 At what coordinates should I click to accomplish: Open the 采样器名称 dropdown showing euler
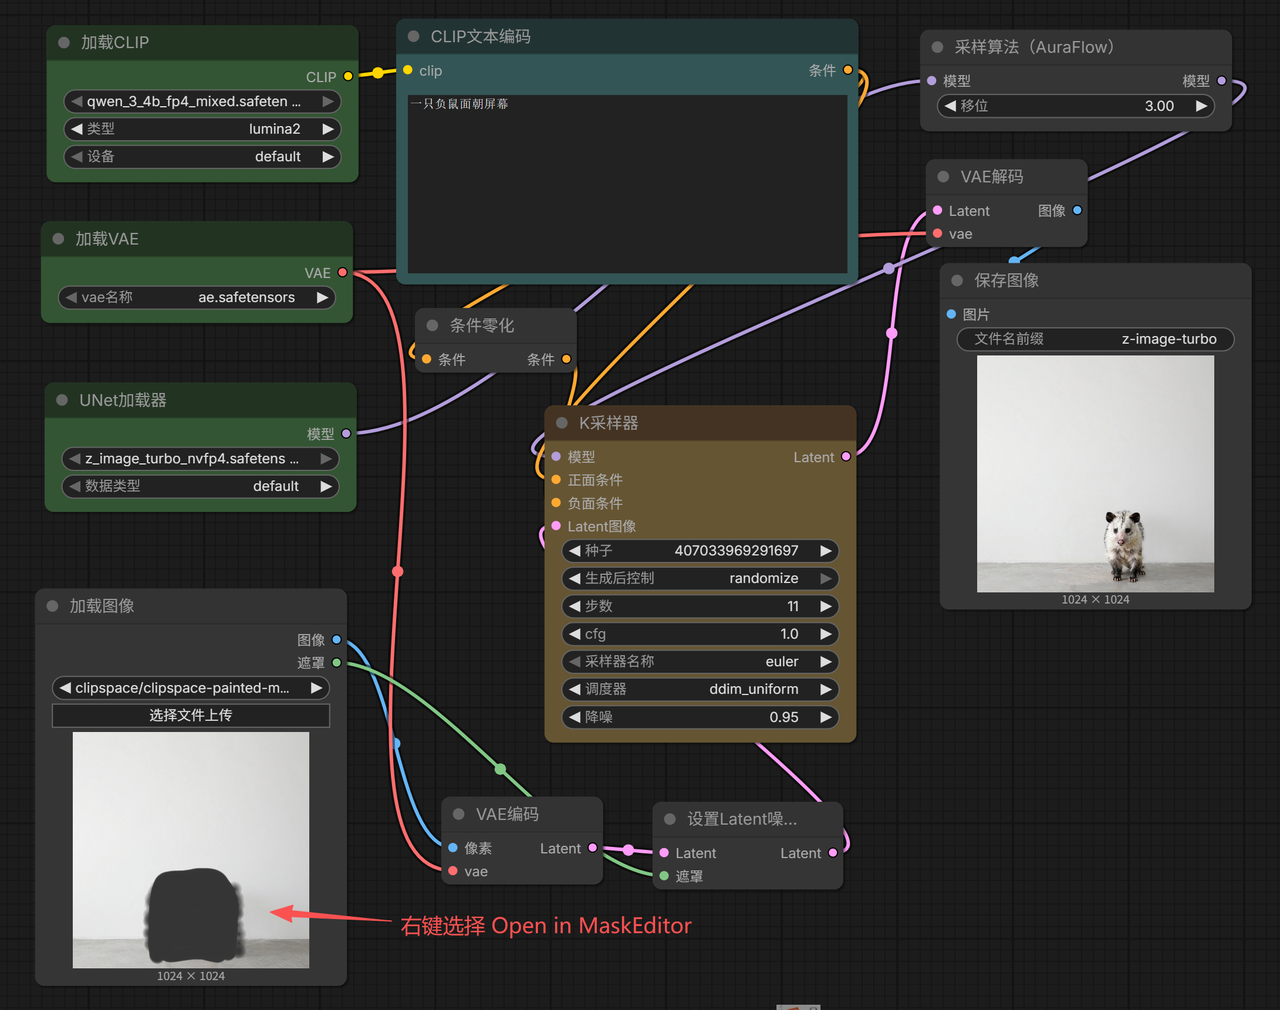click(x=700, y=661)
